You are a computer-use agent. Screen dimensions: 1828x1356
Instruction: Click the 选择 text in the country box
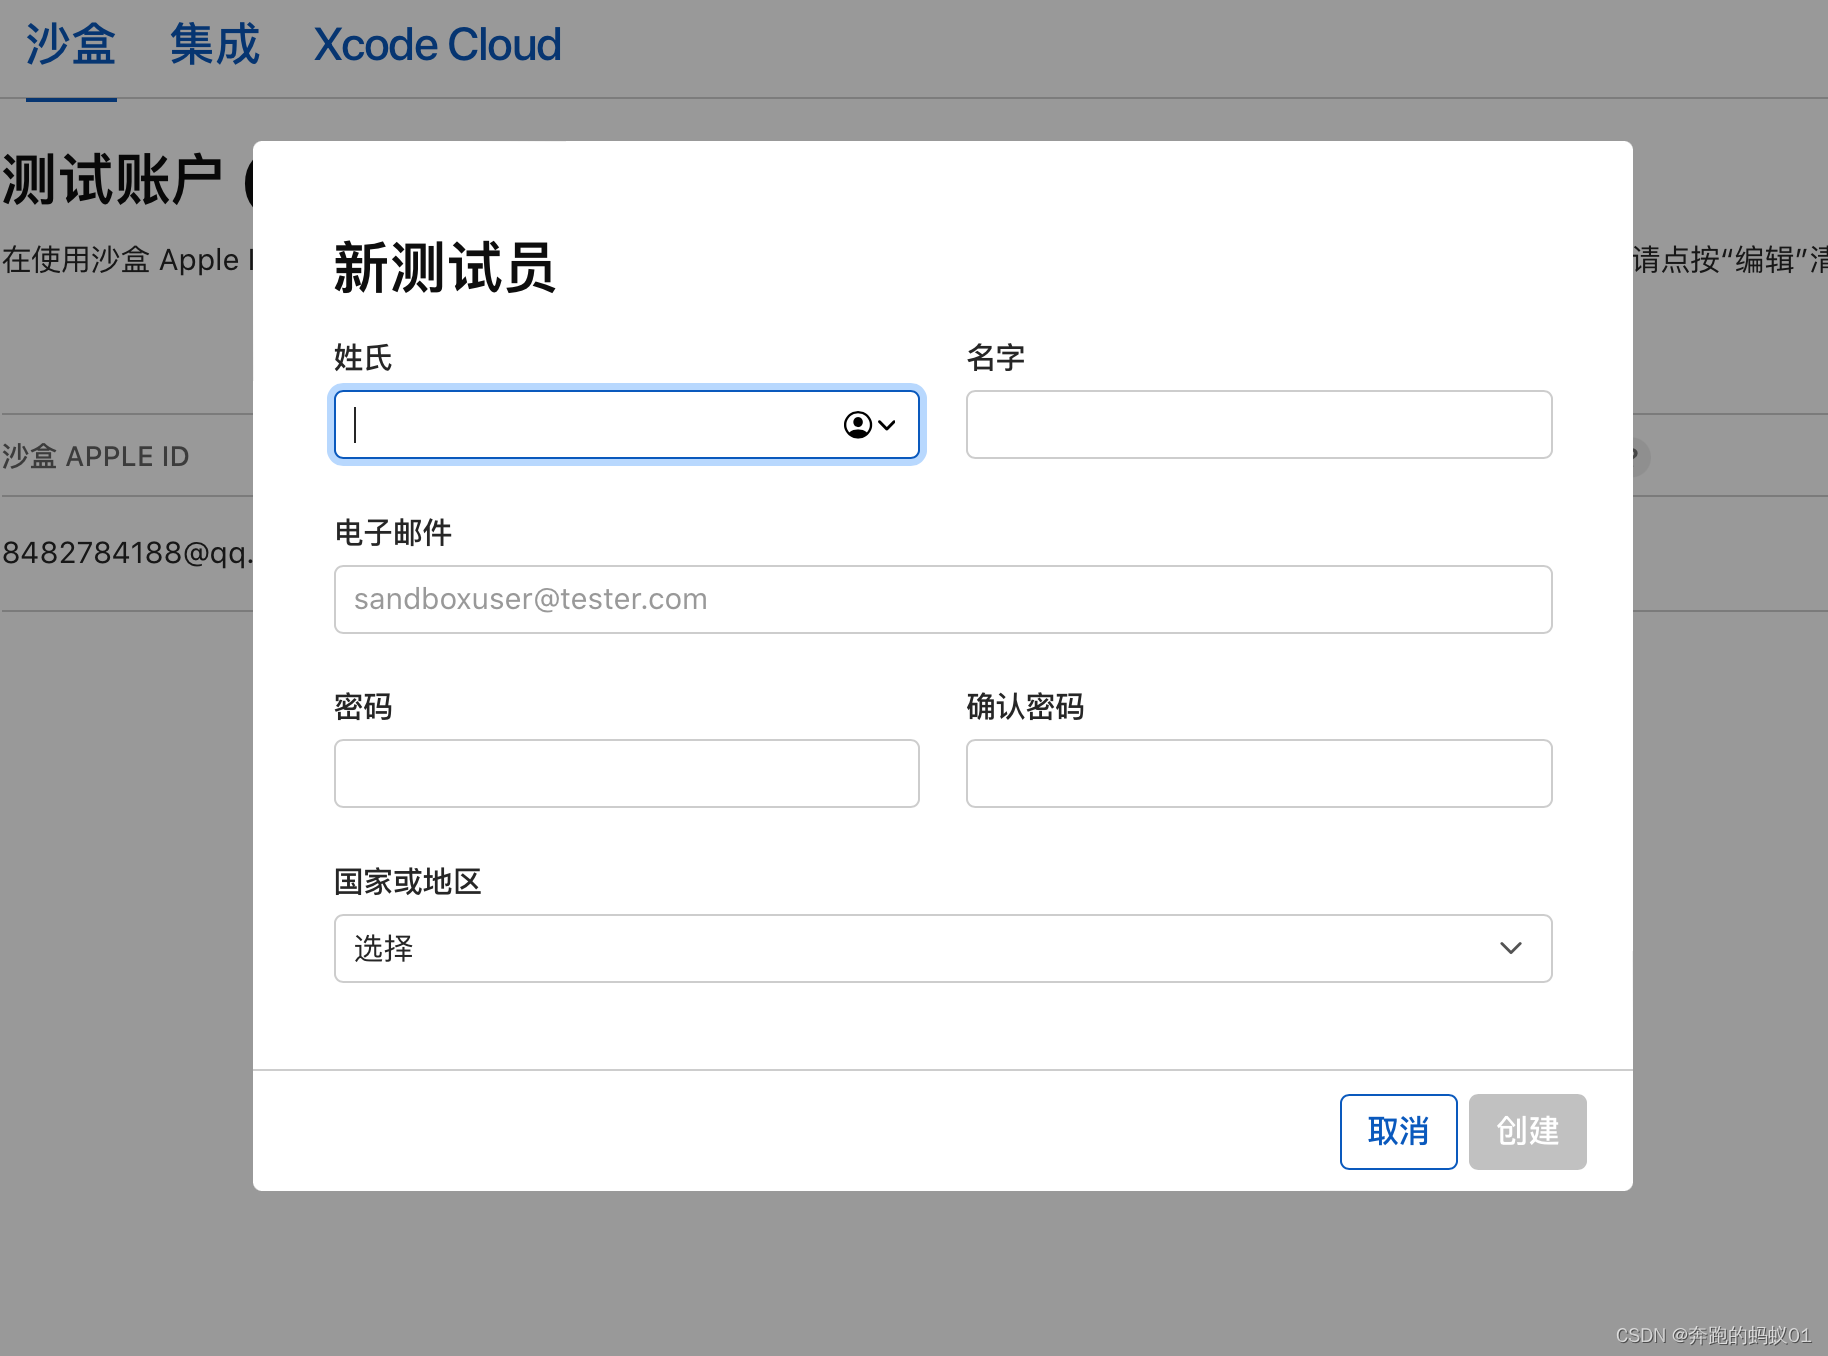(x=383, y=948)
